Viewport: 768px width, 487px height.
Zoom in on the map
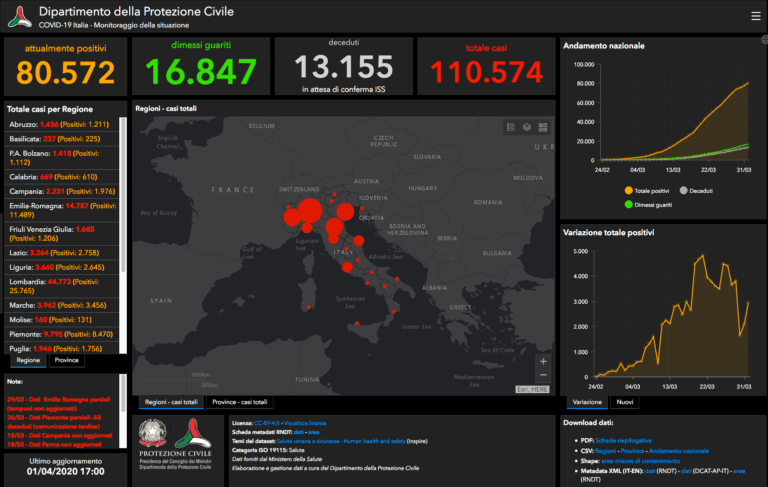[x=543, y=361]
